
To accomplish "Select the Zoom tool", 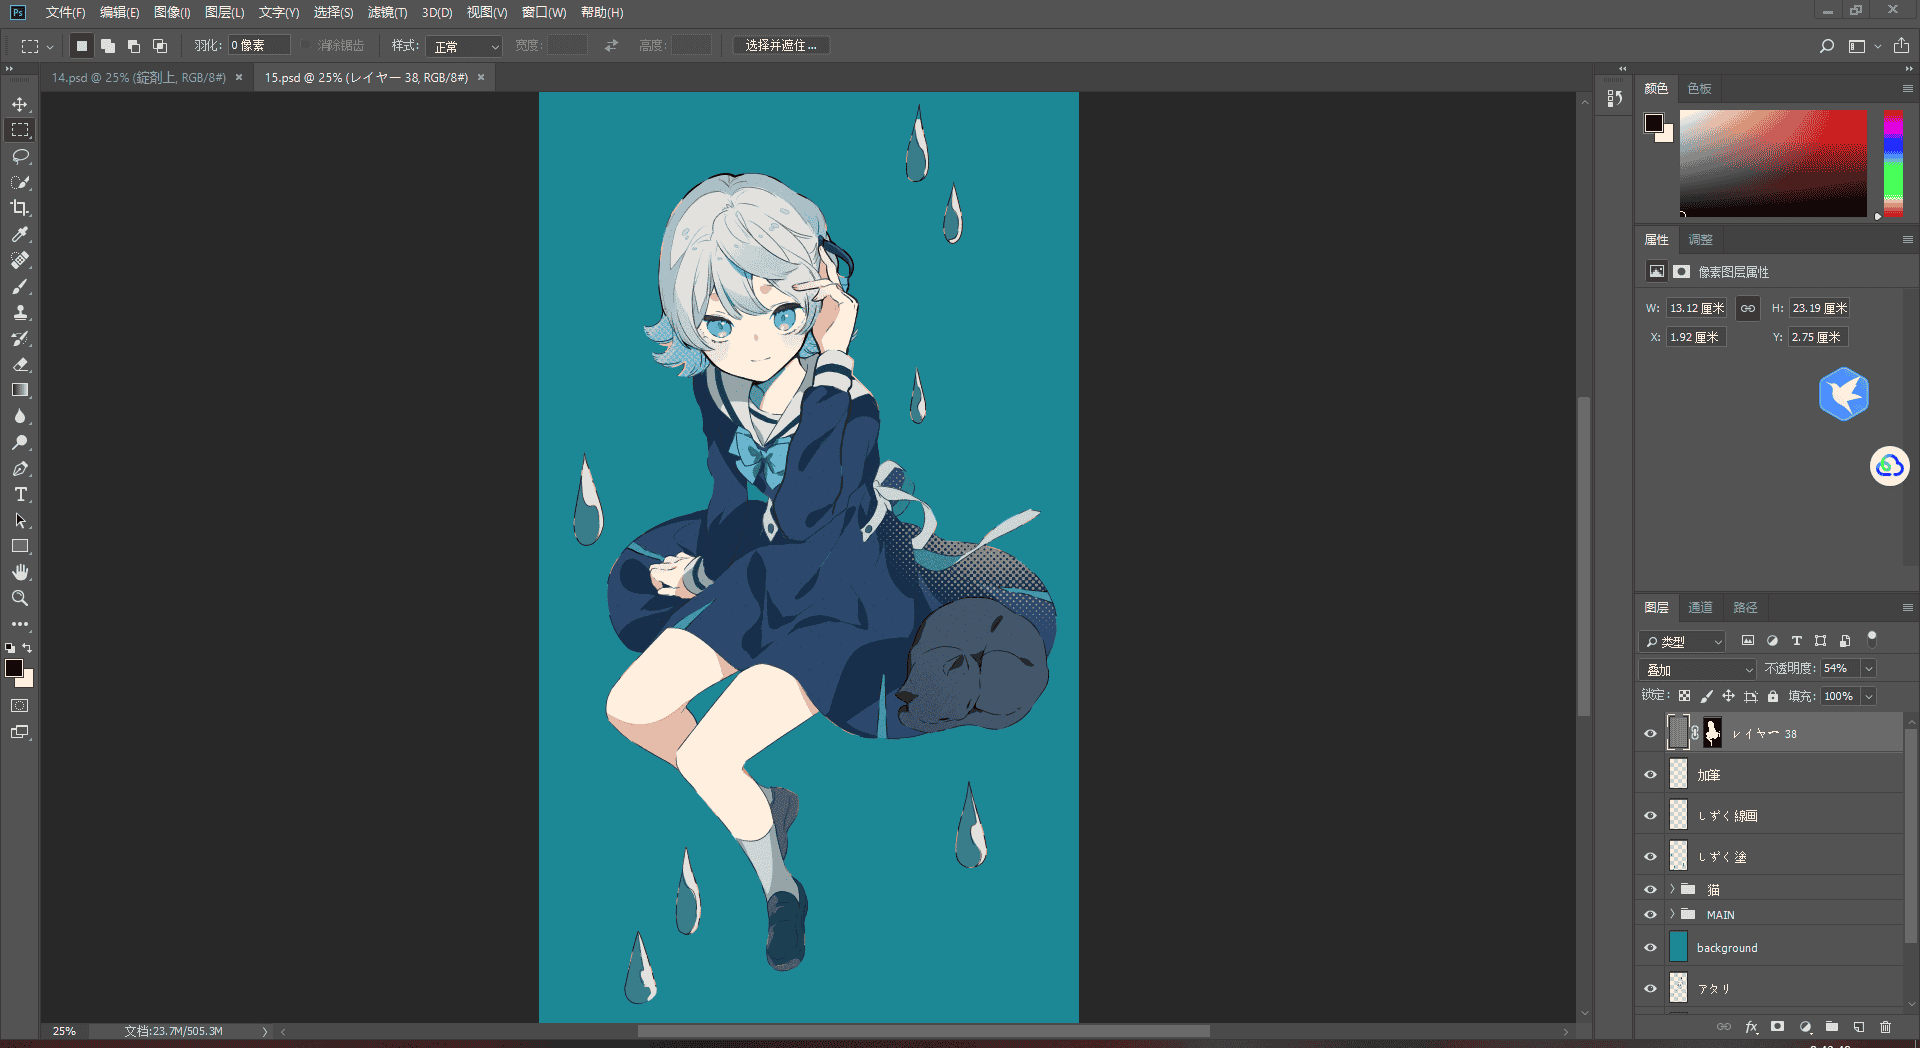I will point(20,598).
